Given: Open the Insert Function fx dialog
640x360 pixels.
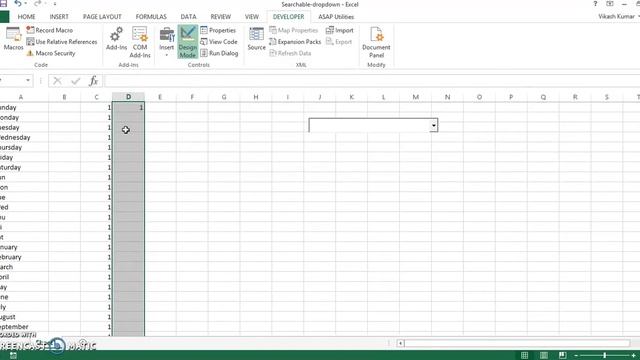Looking at the screenshot, I should click(x=93, y=81).
